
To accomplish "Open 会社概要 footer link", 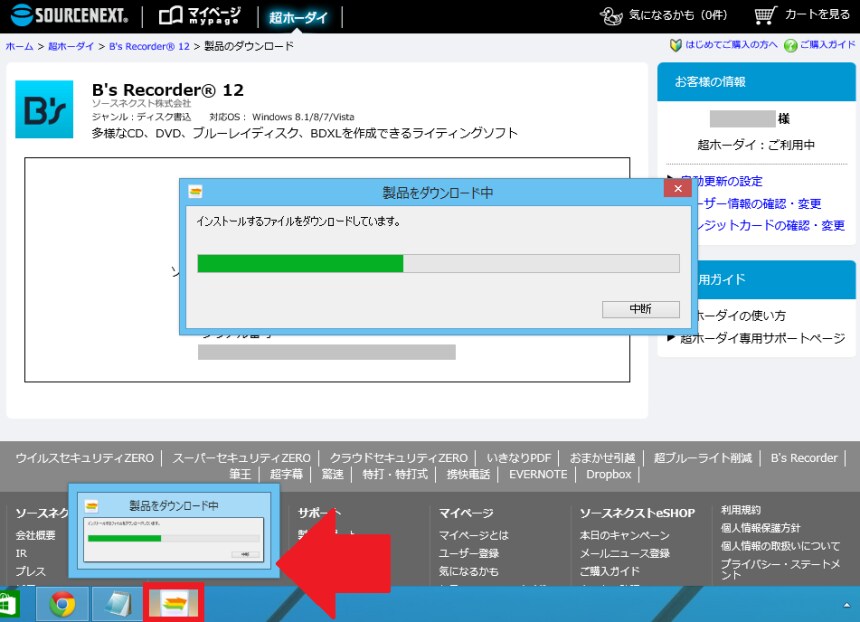I will click(x=36, y=535).
